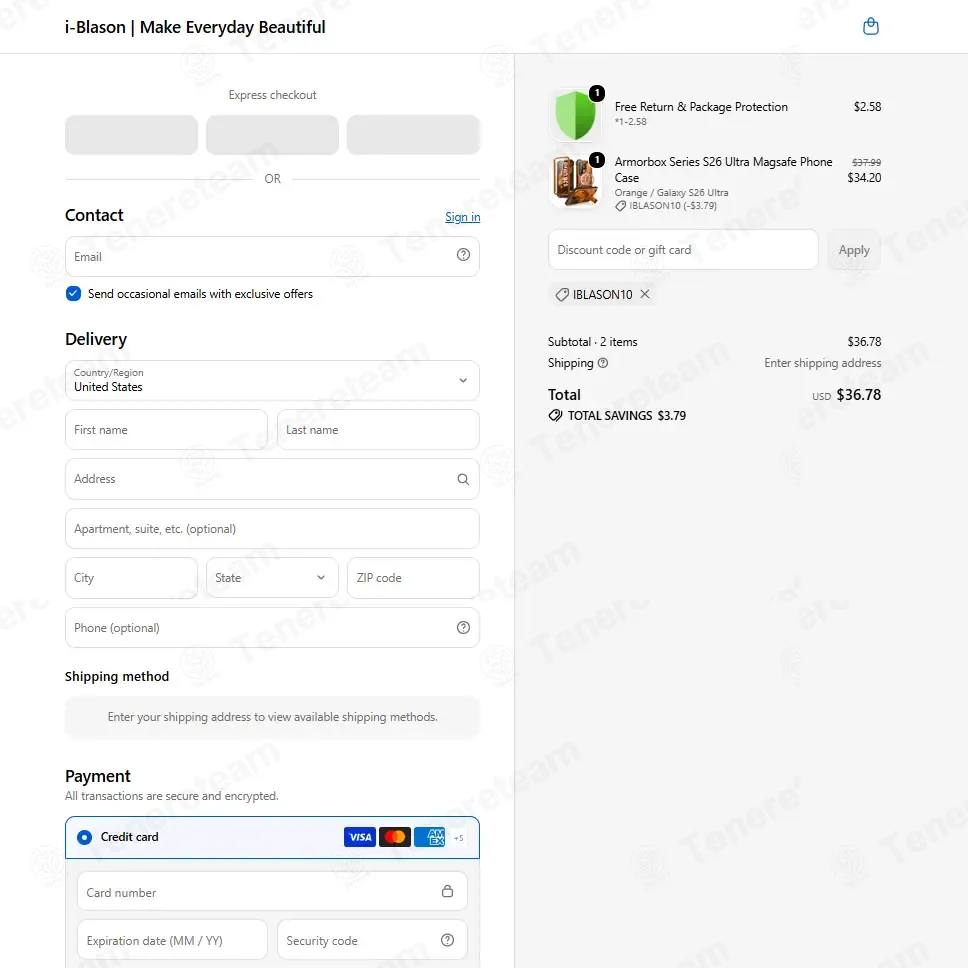
Task: Focus the Security code field
Action: tap(372, 940)
